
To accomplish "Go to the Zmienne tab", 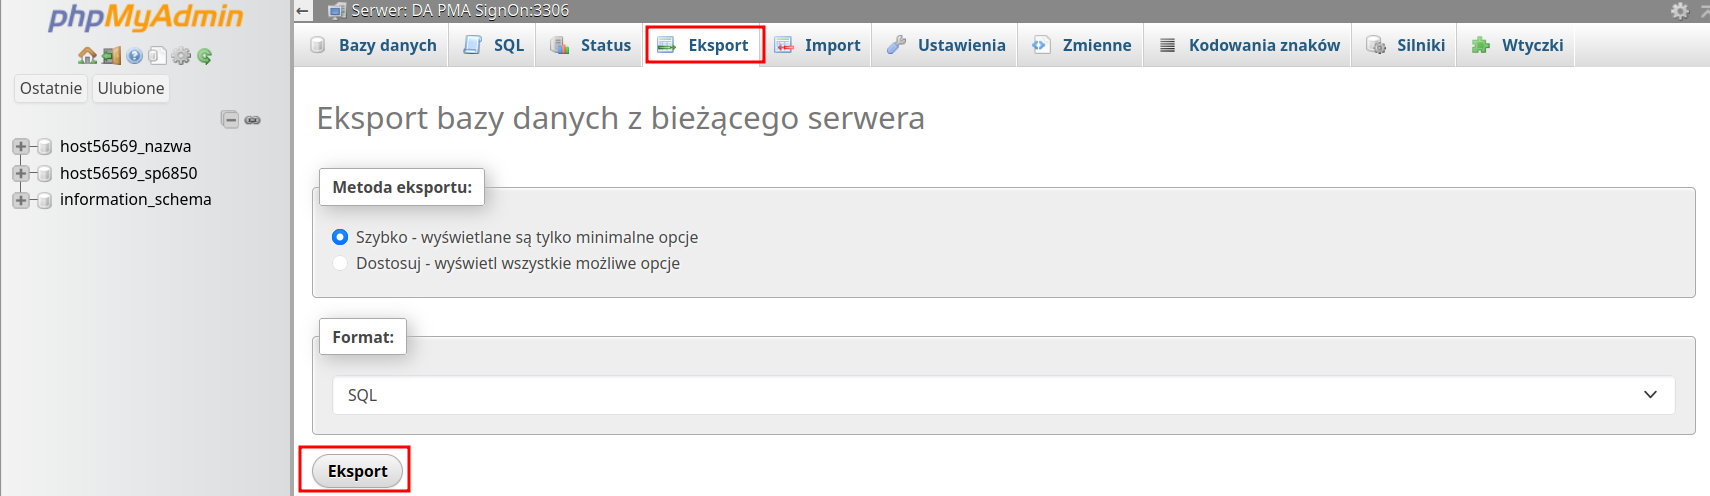I will coord(1081,45).
